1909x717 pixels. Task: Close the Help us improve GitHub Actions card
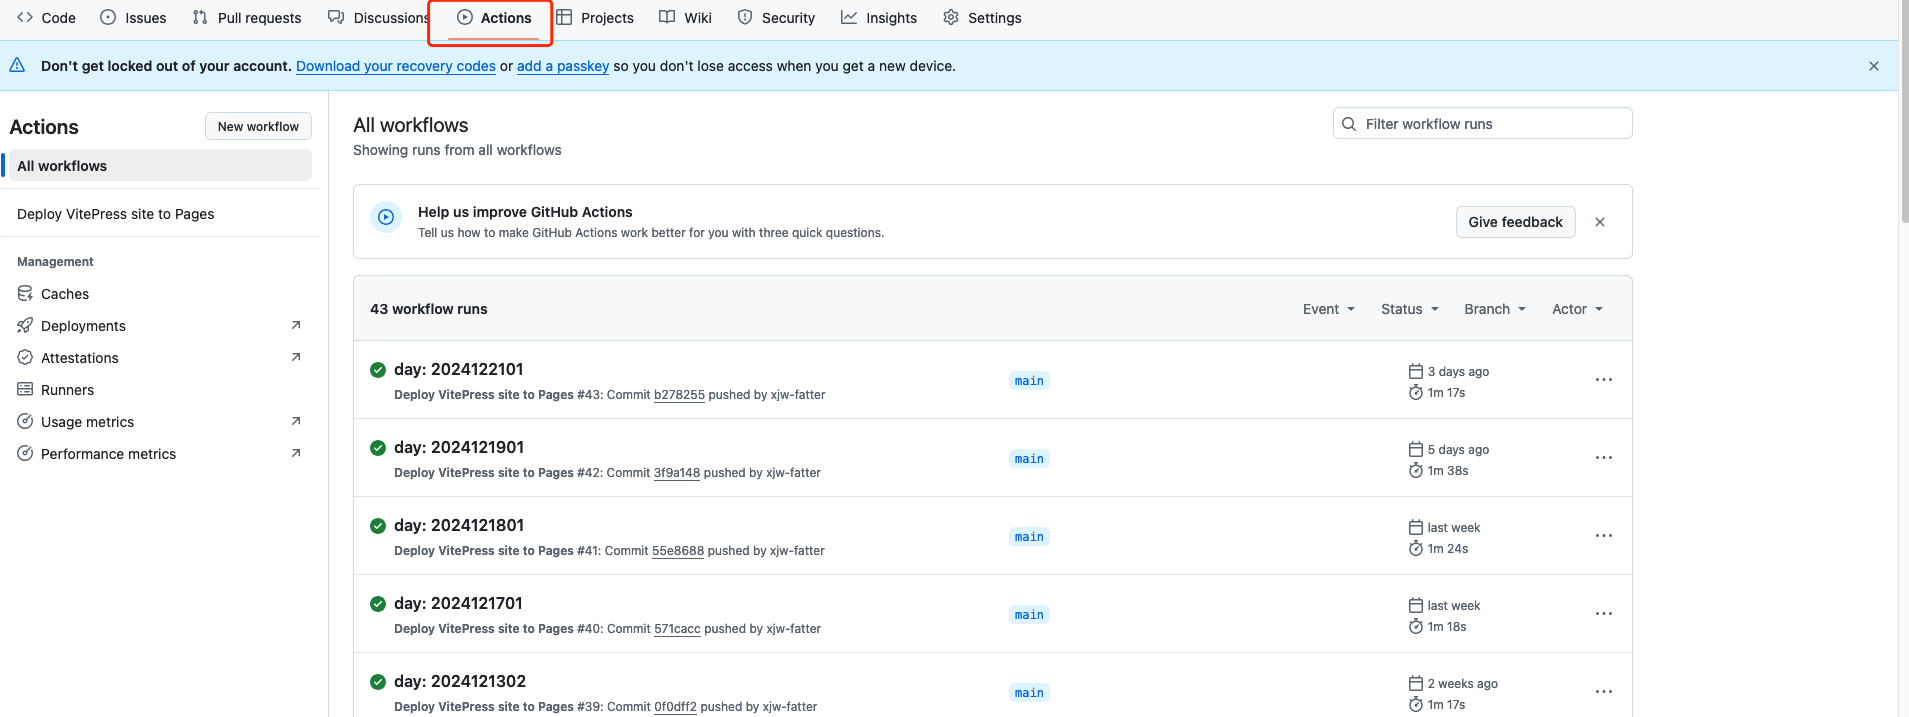coord(1599,222)
